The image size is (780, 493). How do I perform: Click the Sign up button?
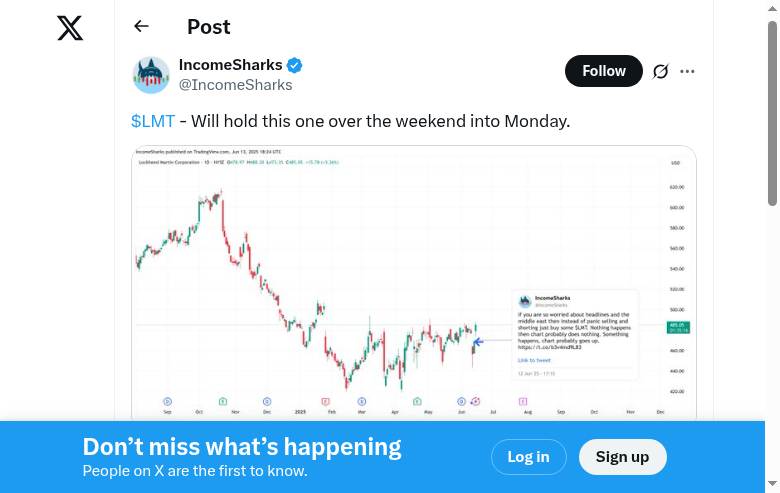[x=622, y=457]
